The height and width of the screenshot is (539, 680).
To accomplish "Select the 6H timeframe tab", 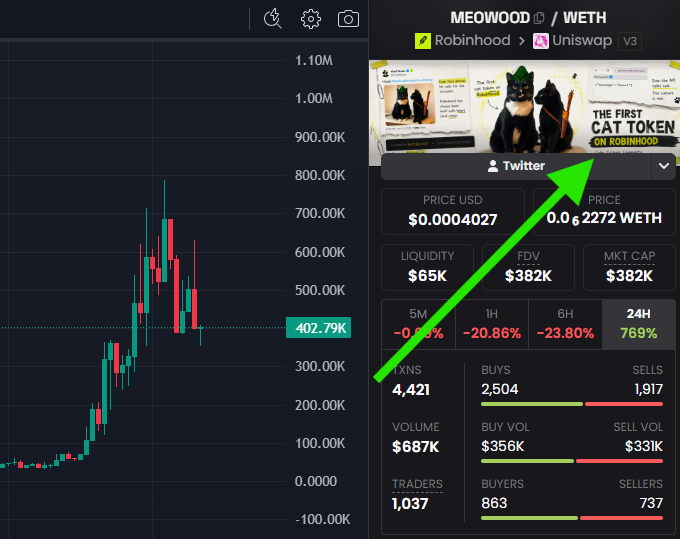I will pos(565,324).
